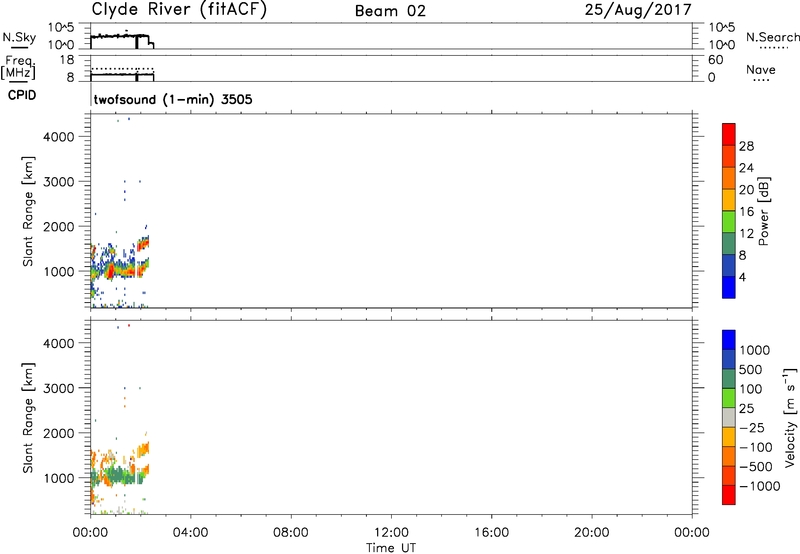Click the '4000' range tick of power panel
This screenshot has height=554, width=800.
click(59, 137)
